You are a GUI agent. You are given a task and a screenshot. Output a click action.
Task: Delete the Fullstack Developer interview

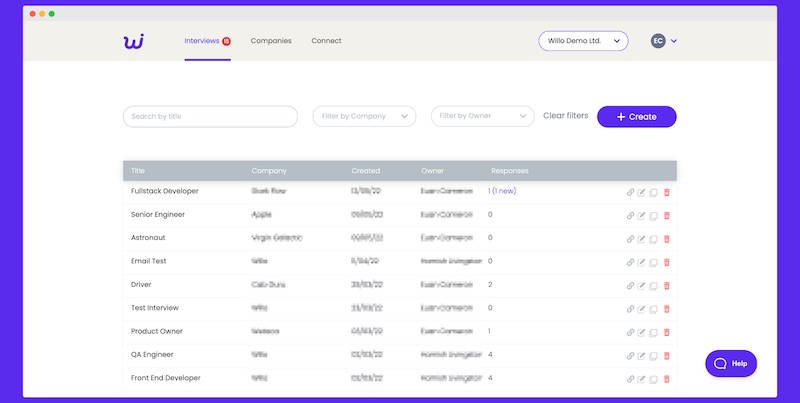tap(666, 192)
